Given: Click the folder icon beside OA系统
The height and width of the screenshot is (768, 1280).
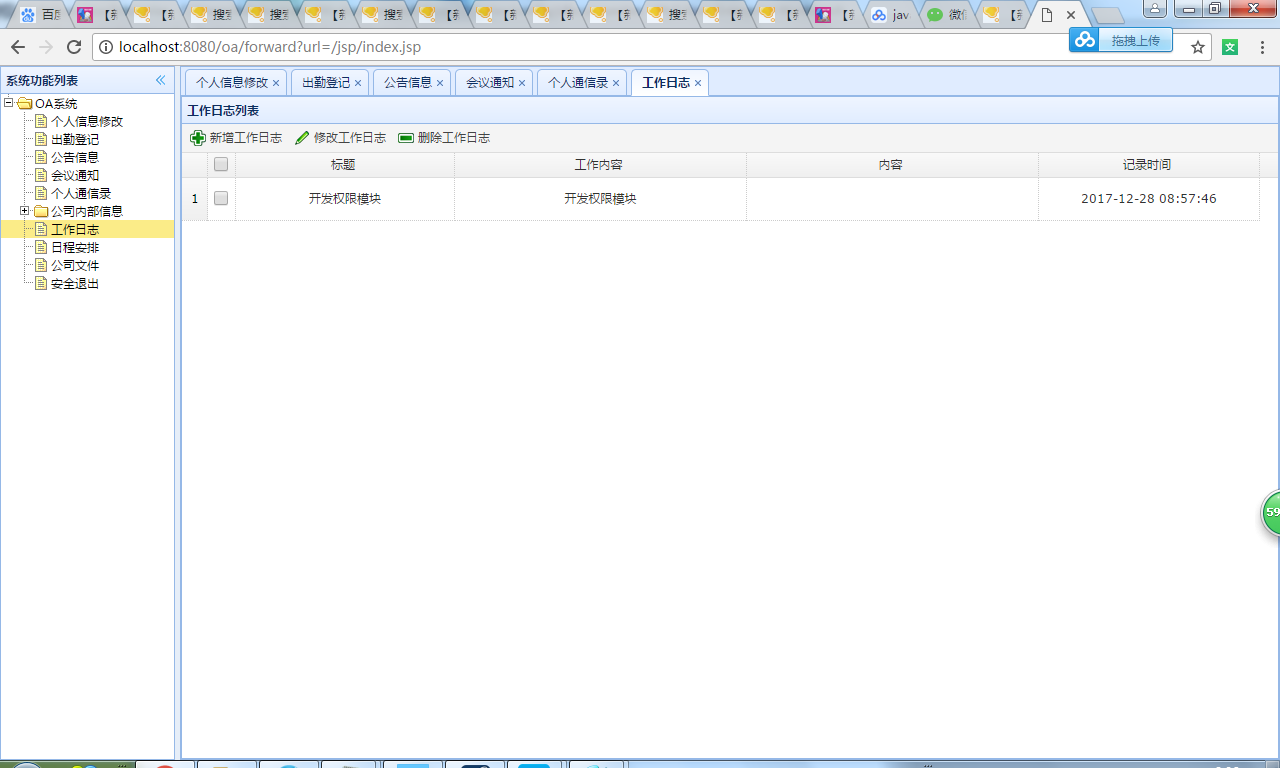Looking at the screenshot, I should coord(26,103).
